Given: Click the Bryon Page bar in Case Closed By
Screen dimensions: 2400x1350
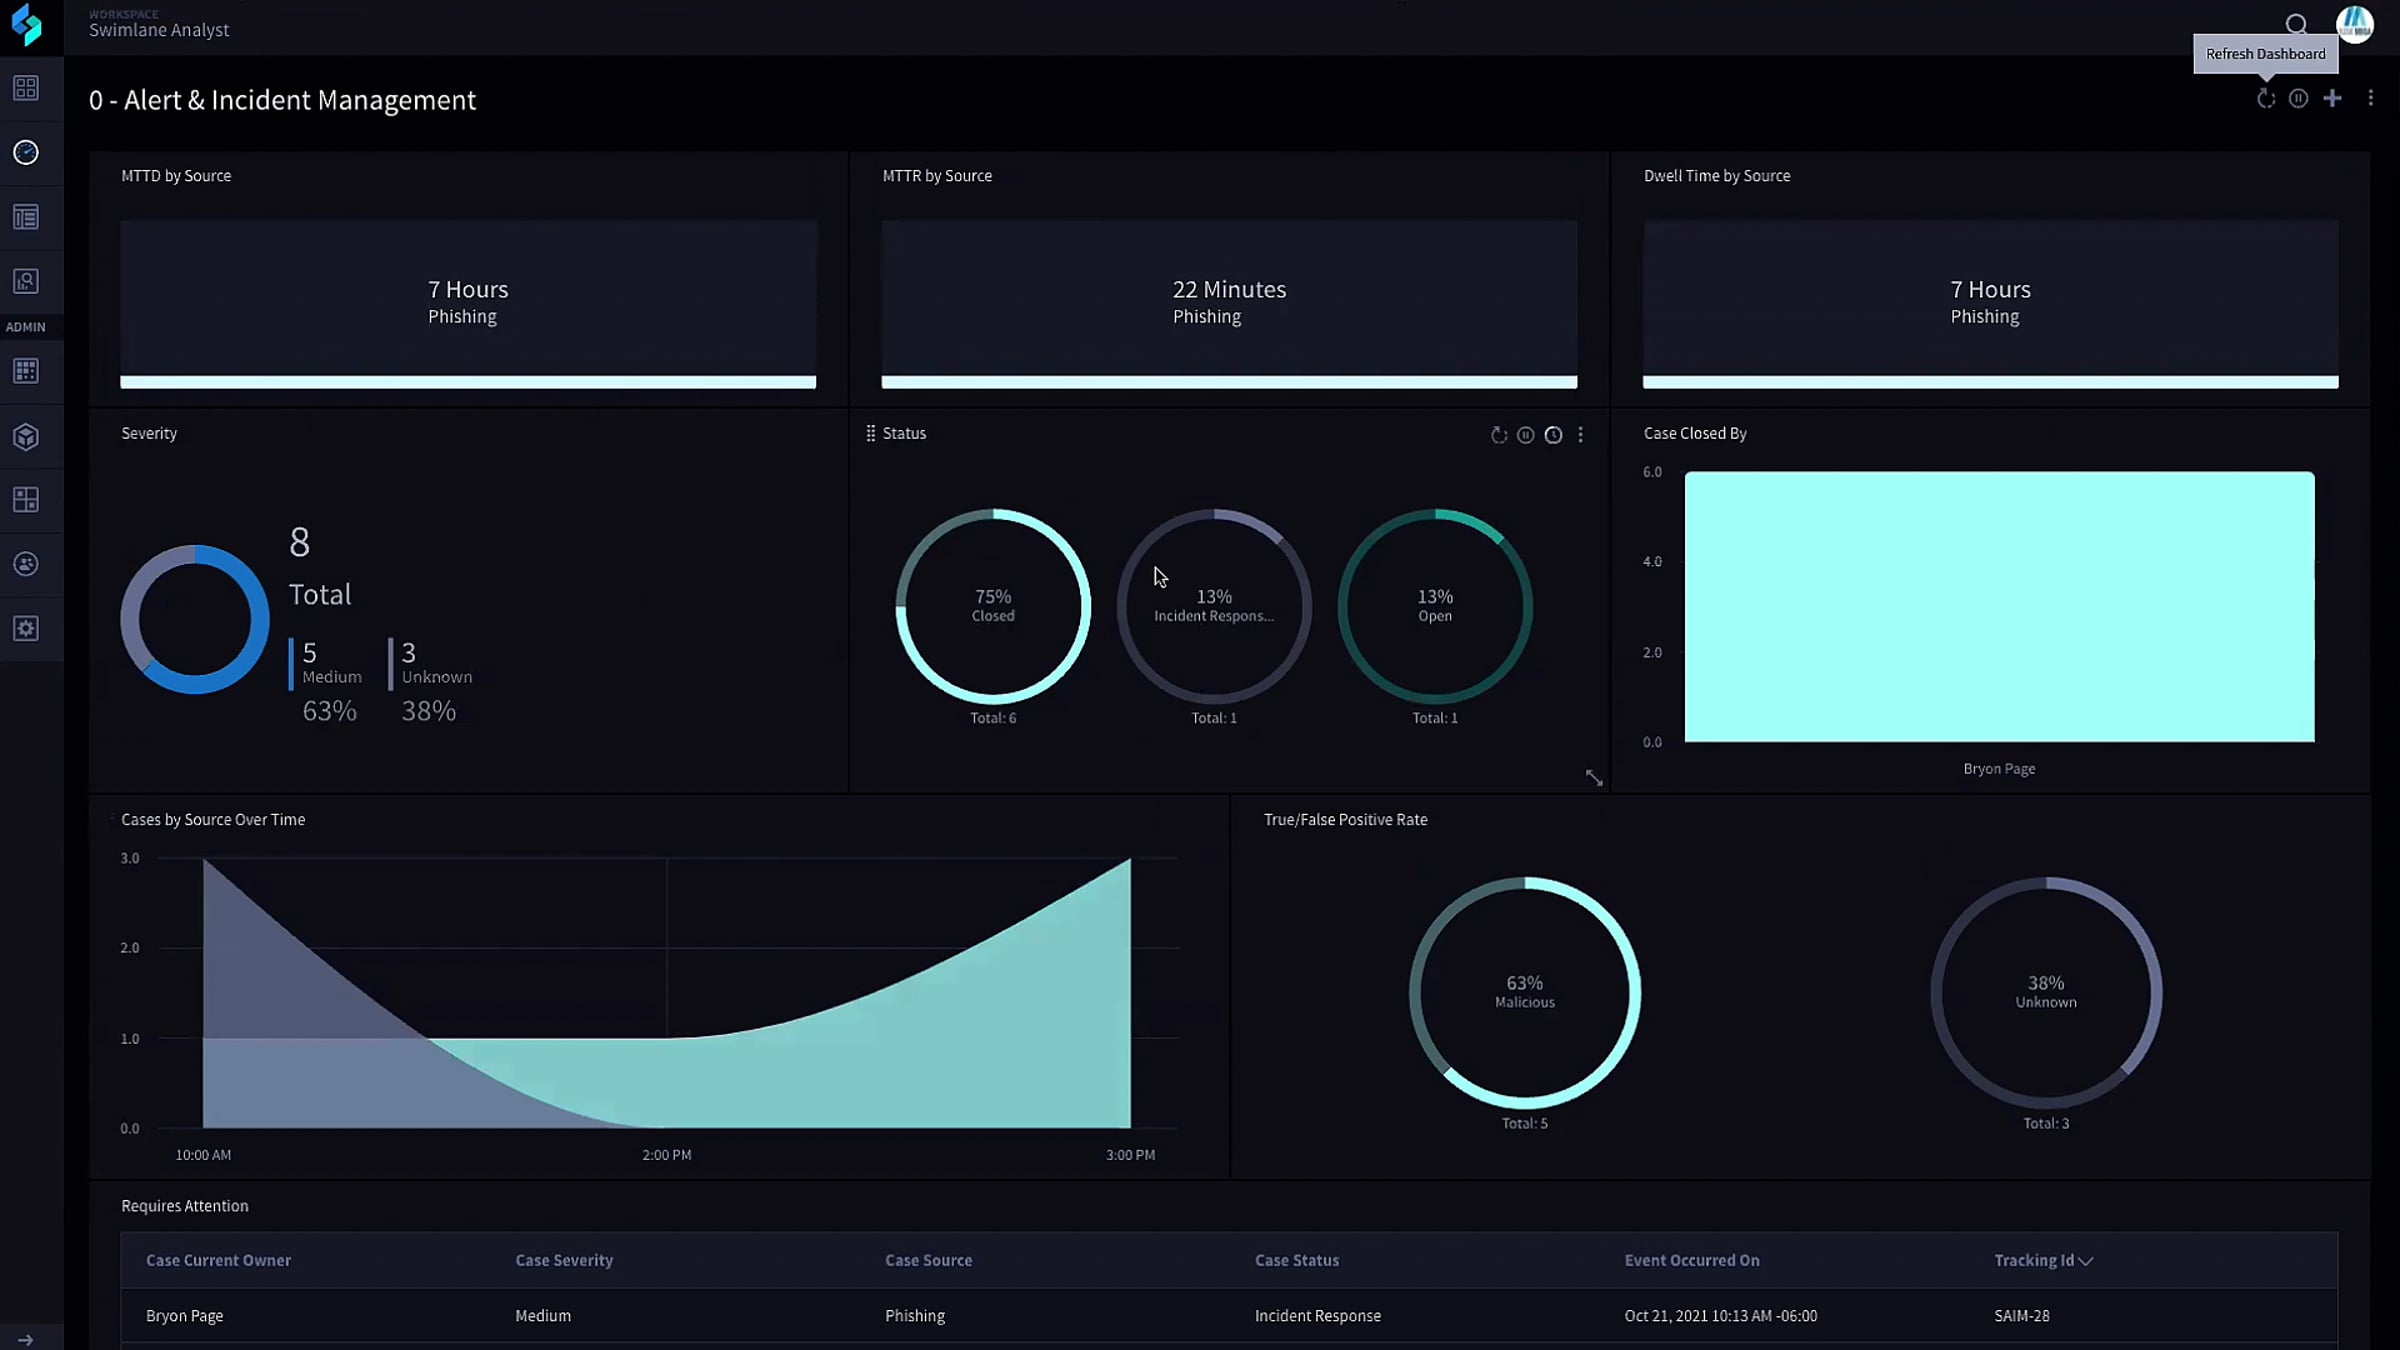Looking at the screenshot, I should pyautogui.click(x=1998, y=607).
